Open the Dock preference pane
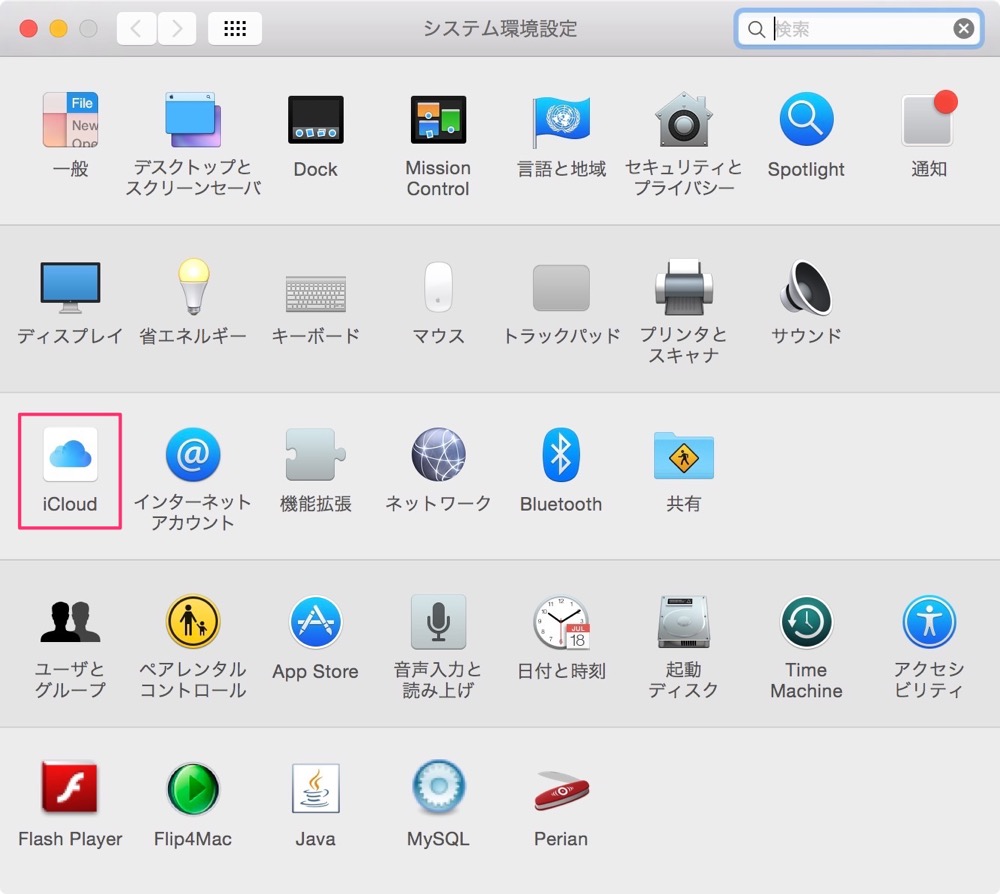 pyautogui.click(x=316, y=120)
